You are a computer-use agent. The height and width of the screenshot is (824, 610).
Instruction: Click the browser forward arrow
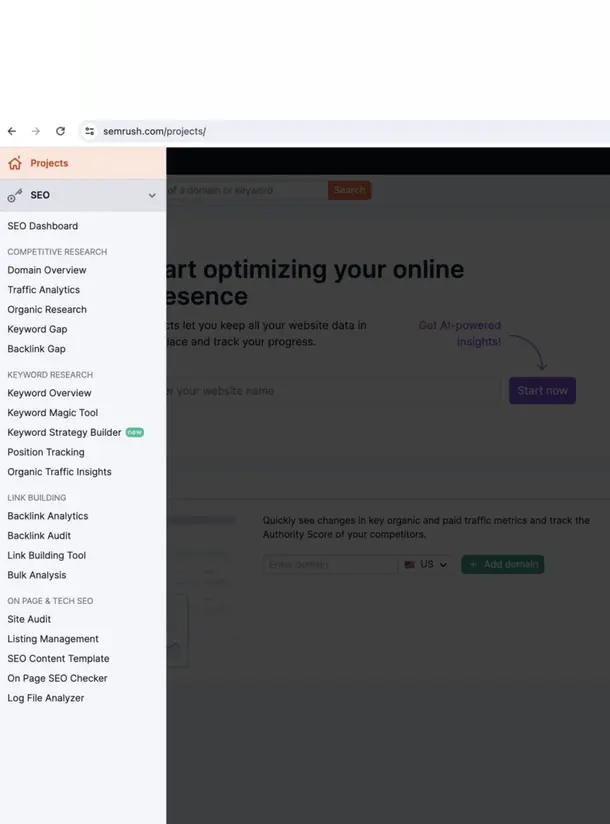[36, 131]
